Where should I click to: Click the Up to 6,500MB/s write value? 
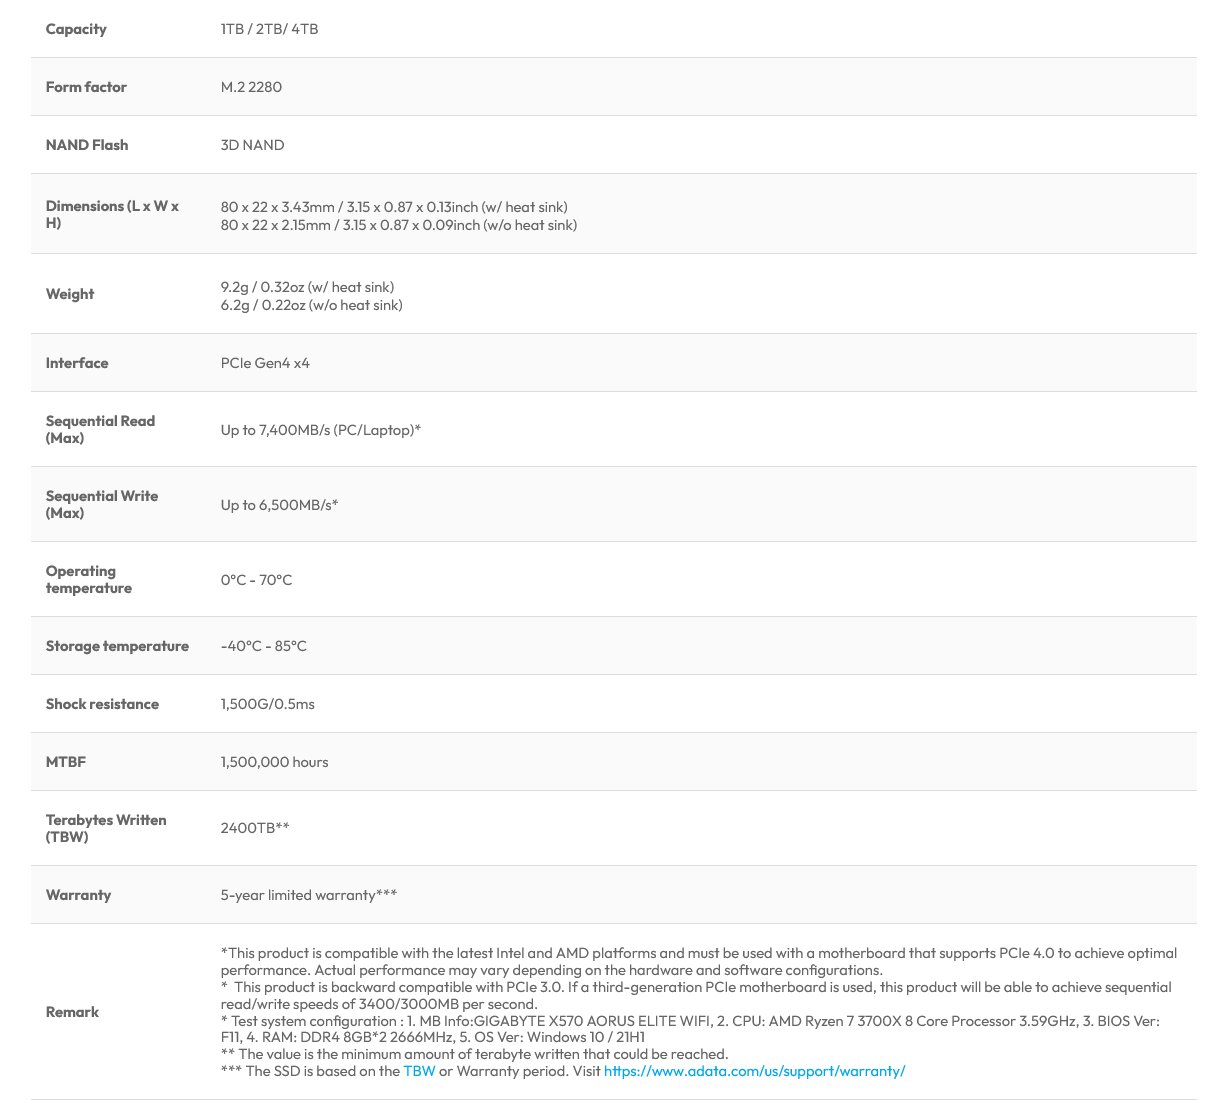click(280, 505)
